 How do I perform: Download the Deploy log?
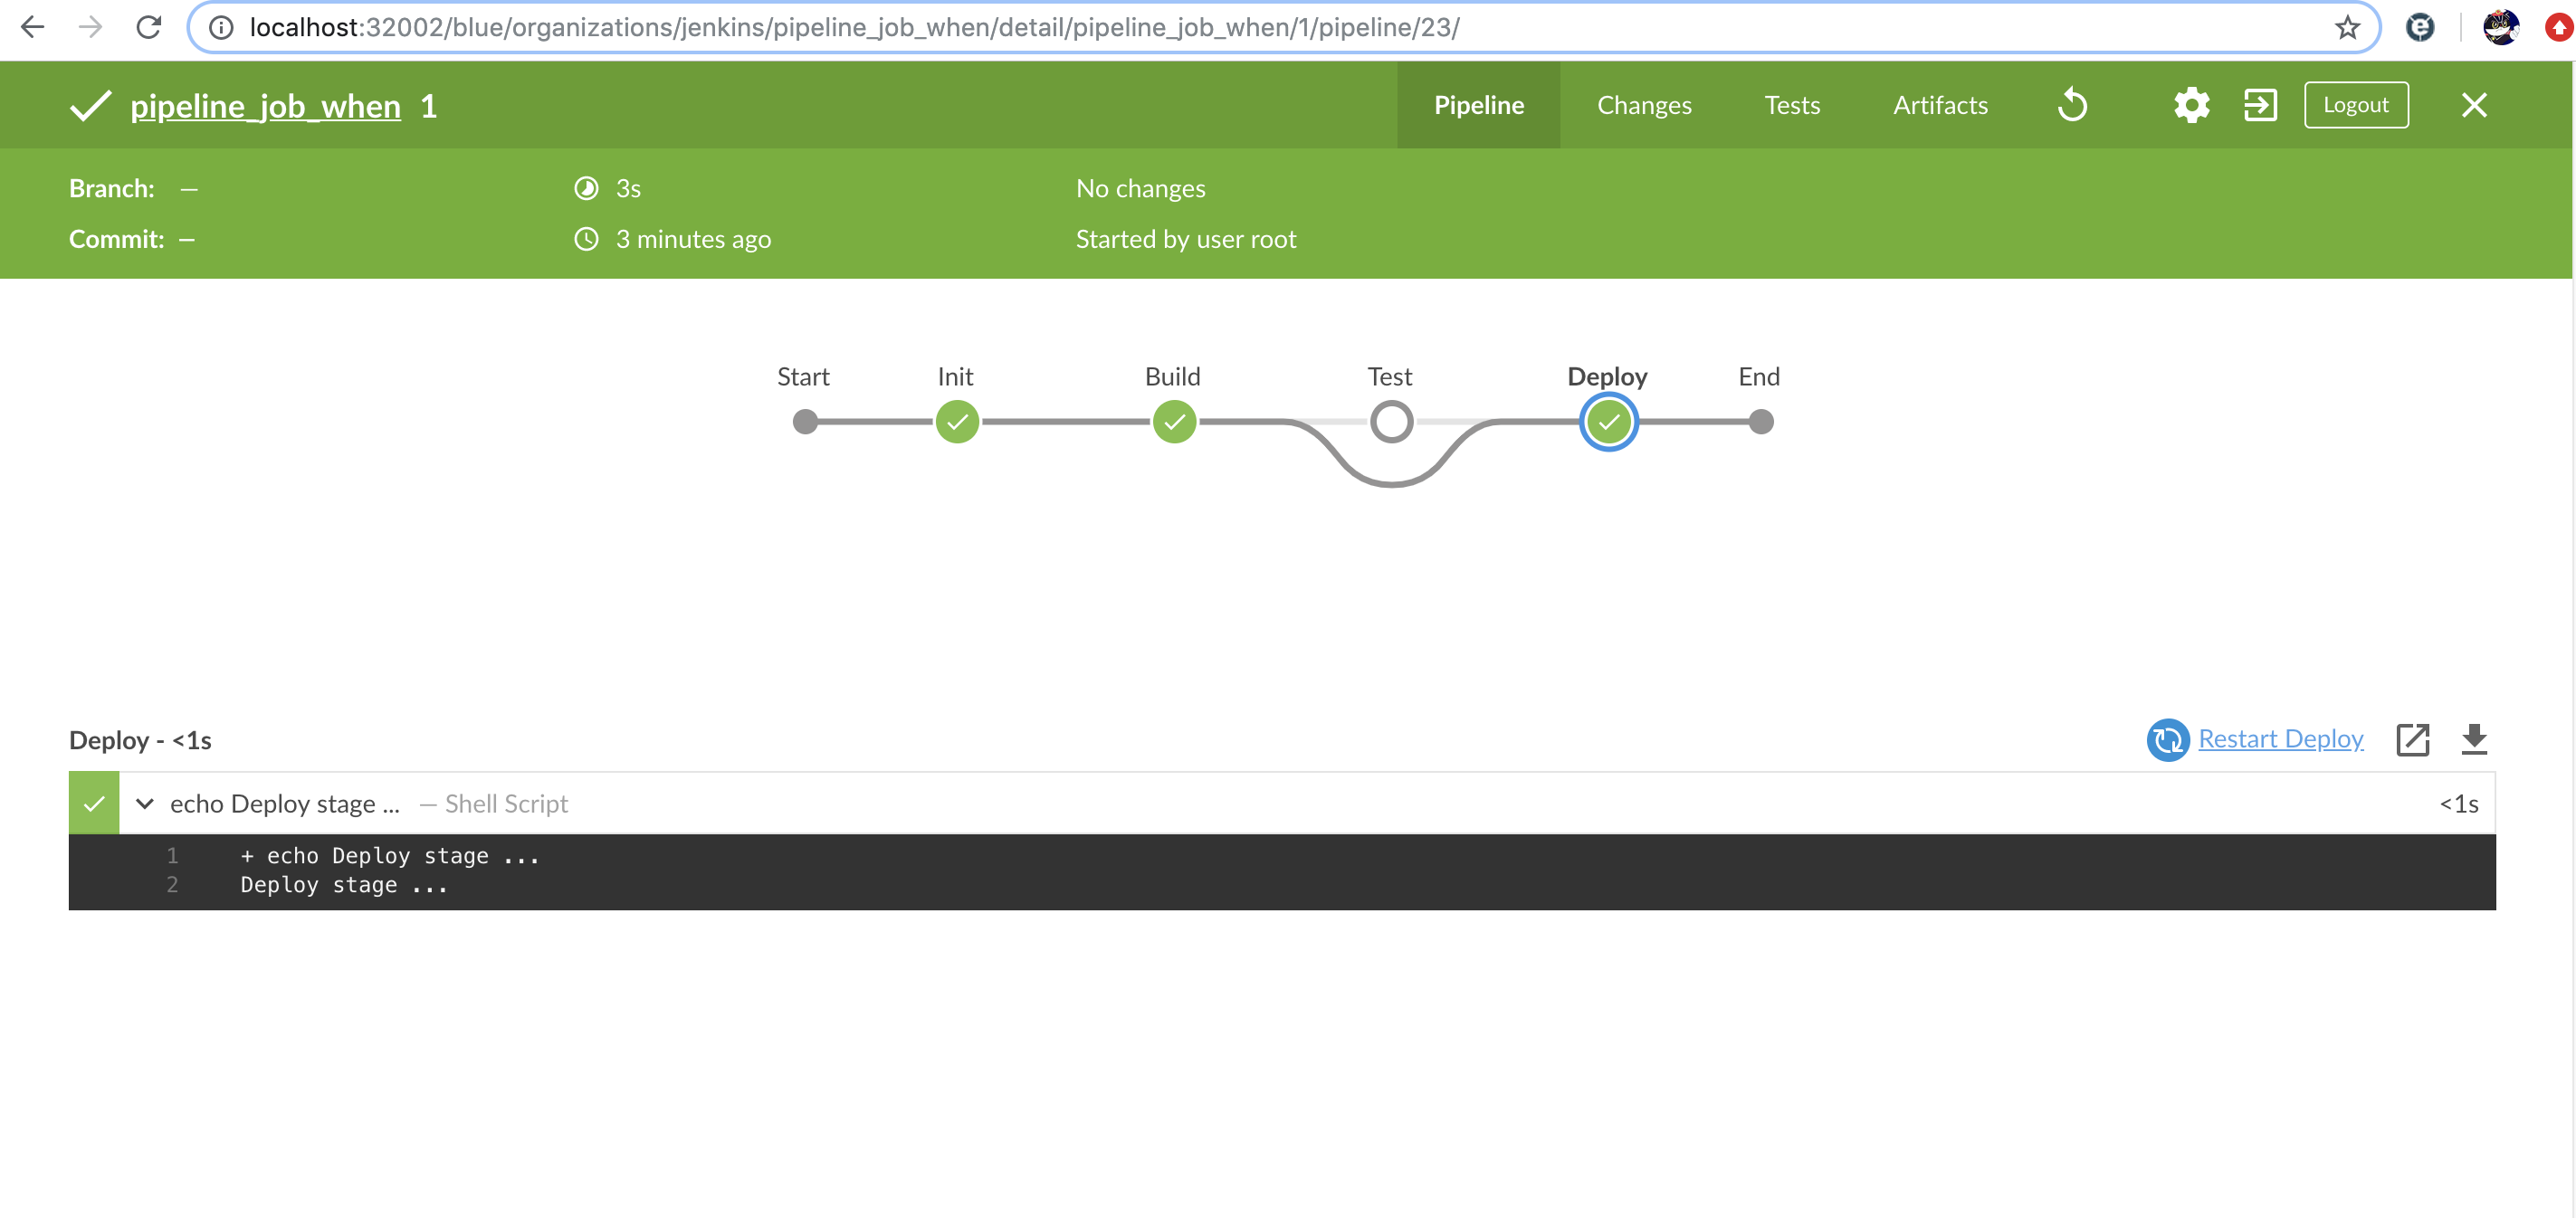[2474, 740]
